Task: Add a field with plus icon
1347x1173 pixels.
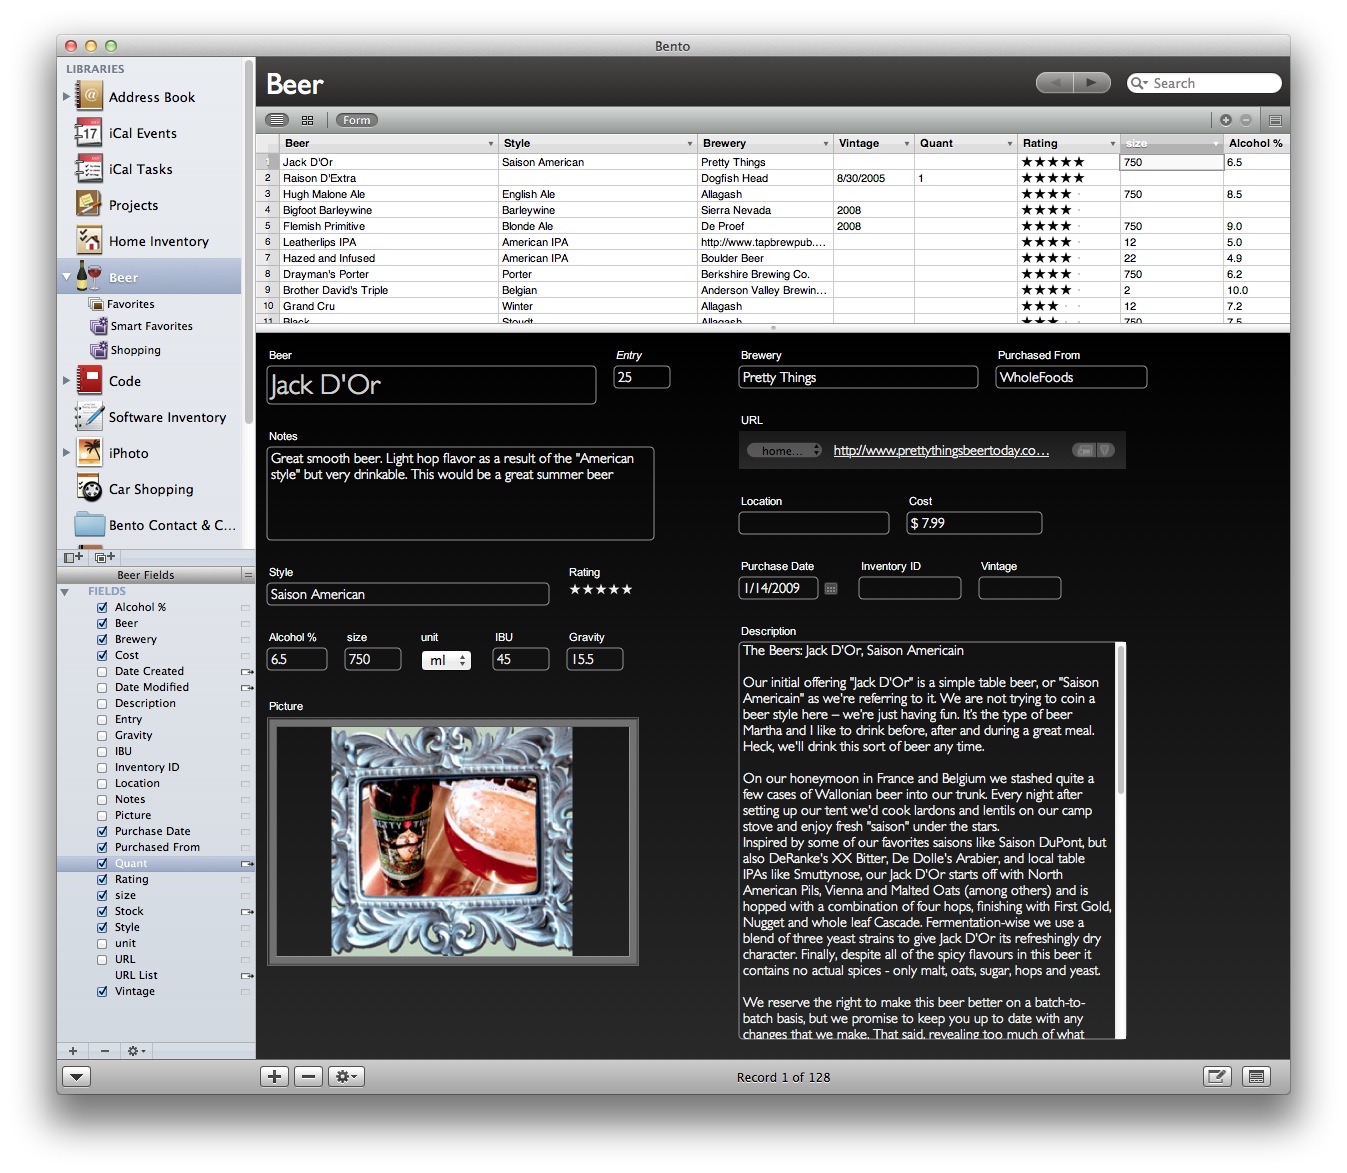Action: click(x=73, y=1051)
